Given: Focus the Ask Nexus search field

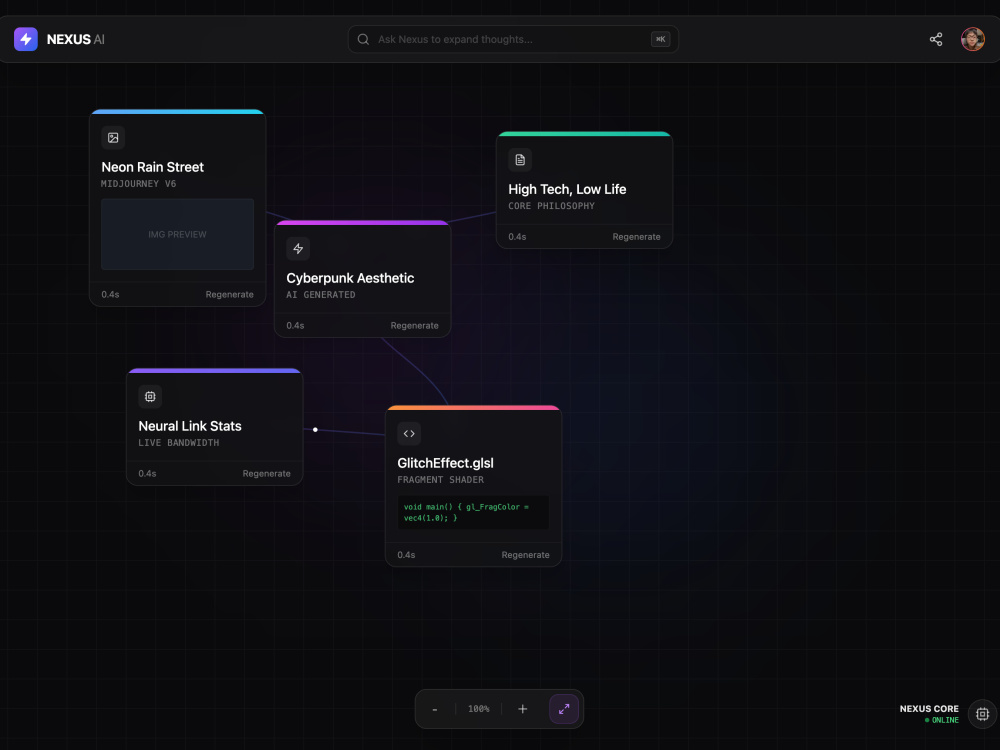Looking at the screenshot, I should pyautogui.click(x=513, y=39).
